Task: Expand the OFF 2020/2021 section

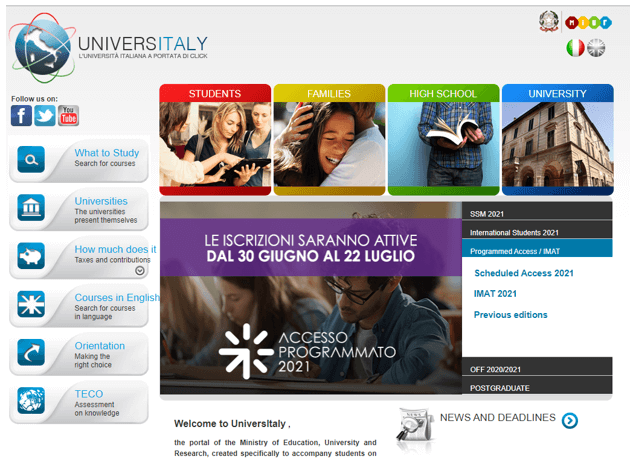Action: tap(537, 367)
